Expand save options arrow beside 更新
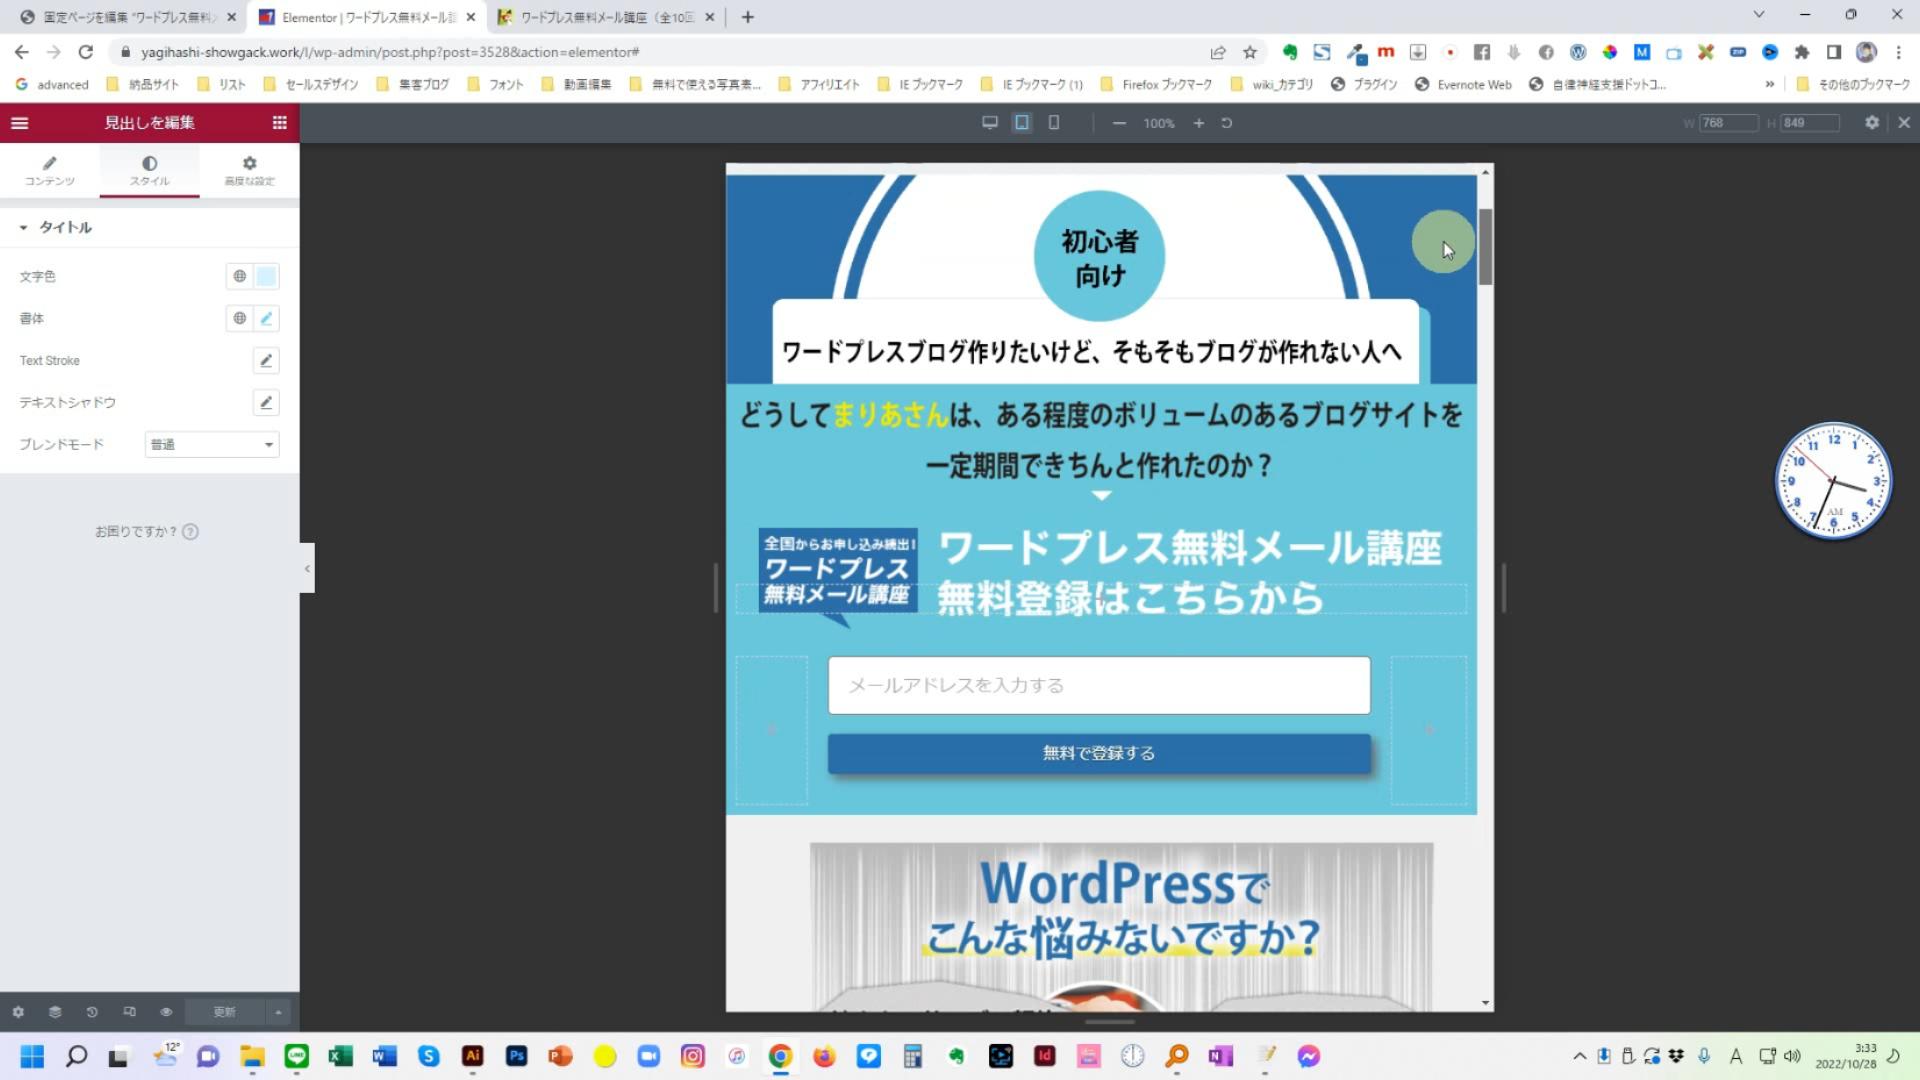Image resolution: width=1920 pixels, height=1080 pixels. click(x=278, y=1012)
